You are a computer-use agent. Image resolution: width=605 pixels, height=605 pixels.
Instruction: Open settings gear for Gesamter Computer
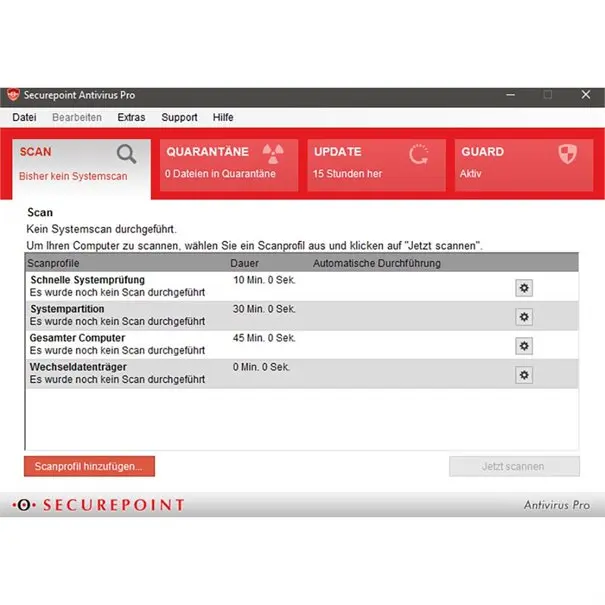pos(524,346)
